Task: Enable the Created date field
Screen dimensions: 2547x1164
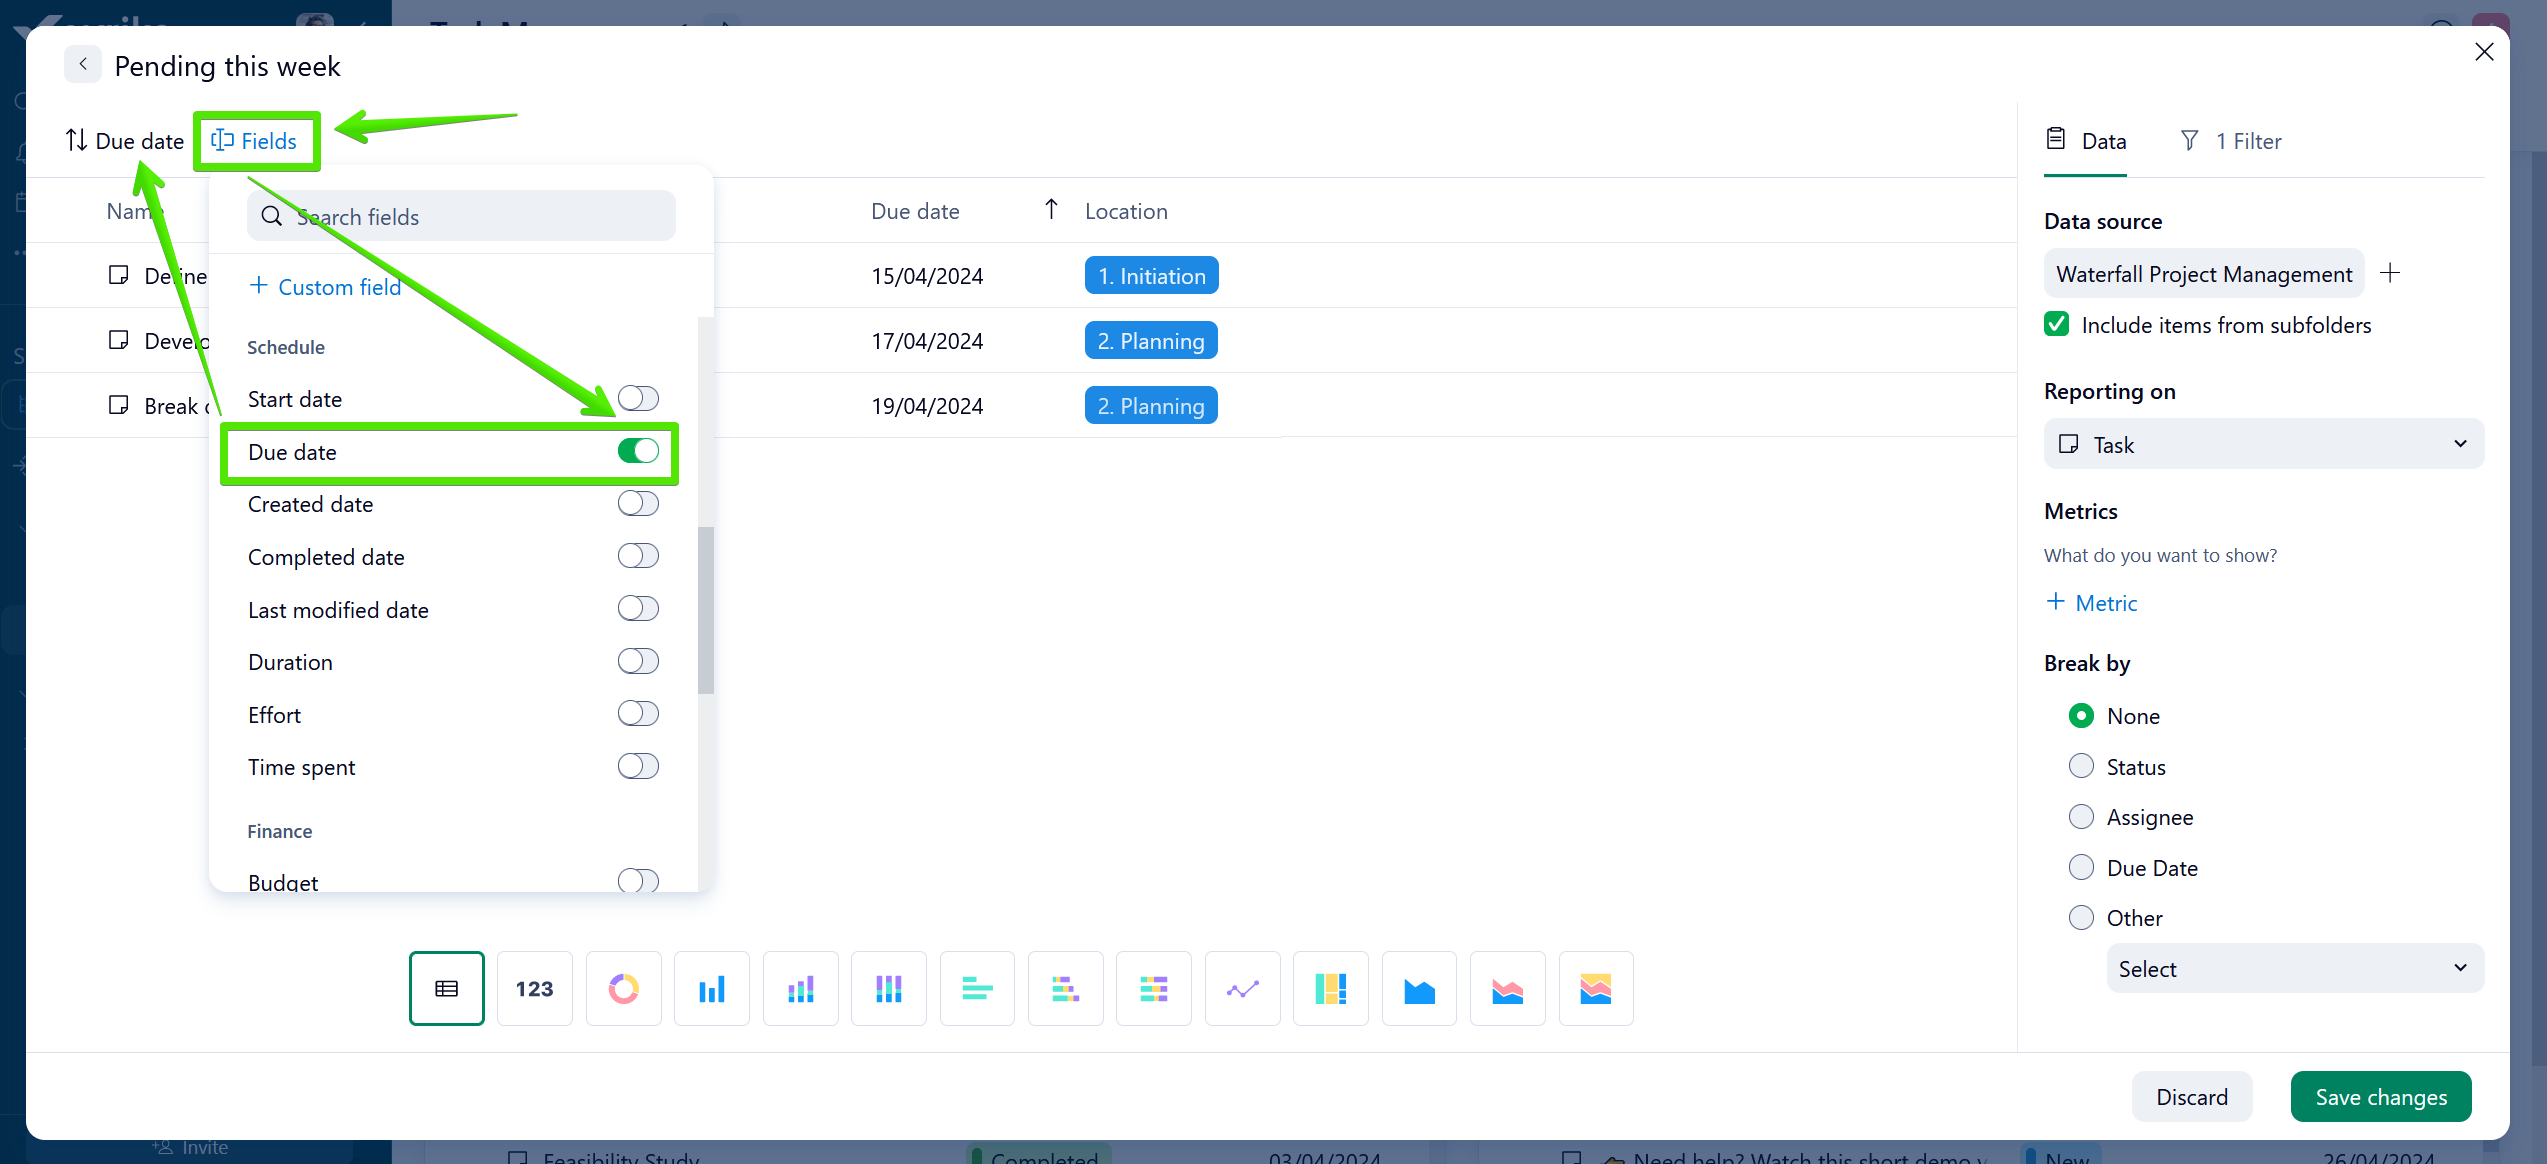Action: click(638, 503)
